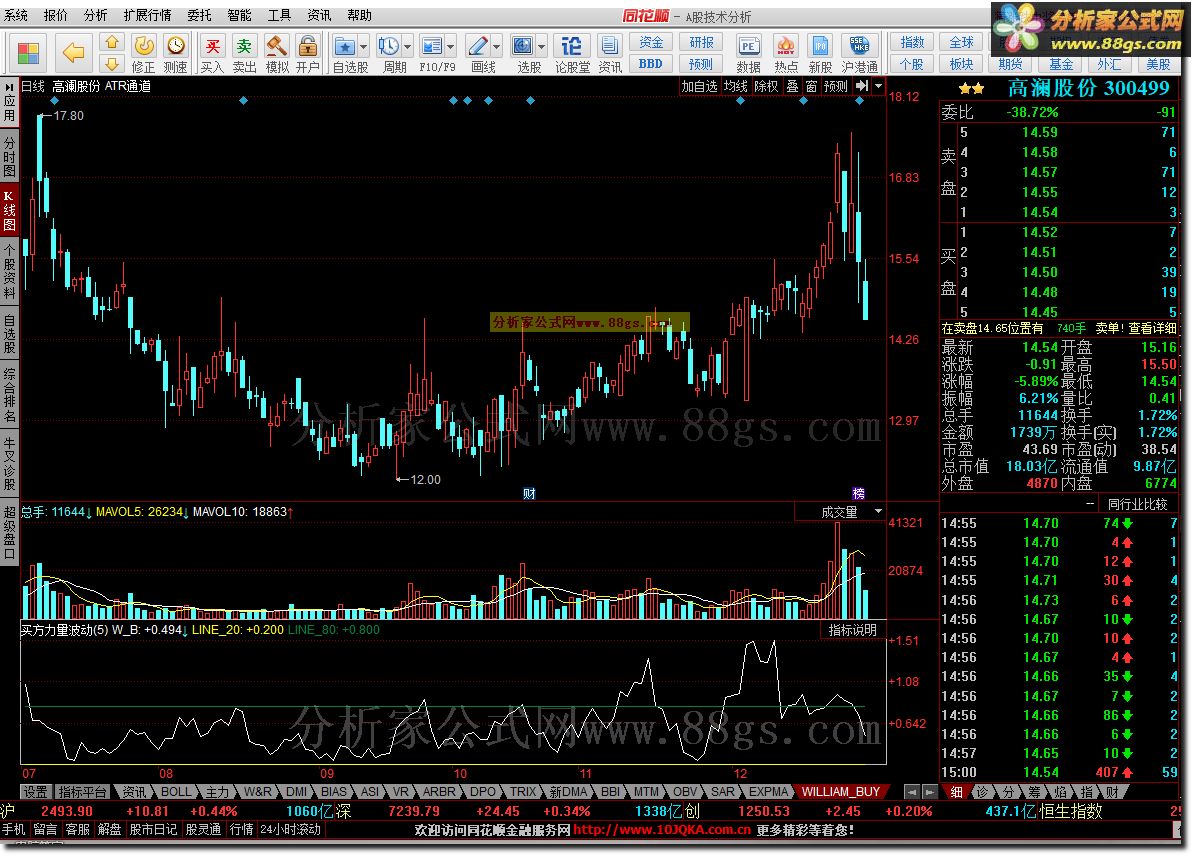Click 加自选 to add to watchlist

click(x=699, y=87)
